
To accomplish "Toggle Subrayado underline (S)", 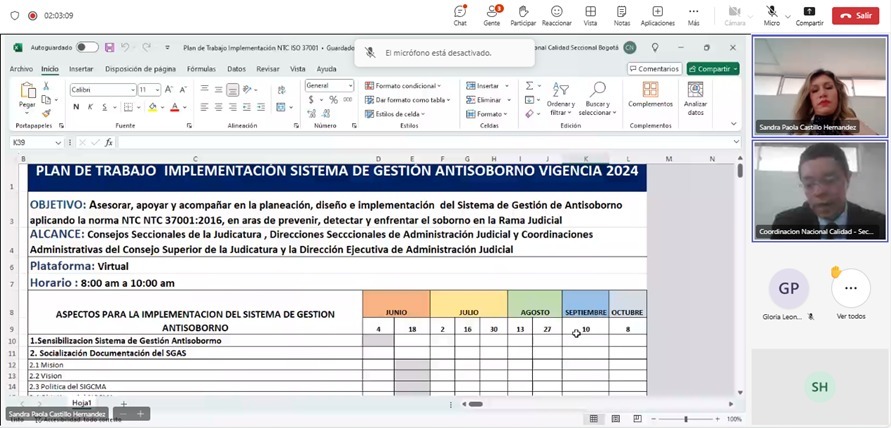I will tap(105, 107).
